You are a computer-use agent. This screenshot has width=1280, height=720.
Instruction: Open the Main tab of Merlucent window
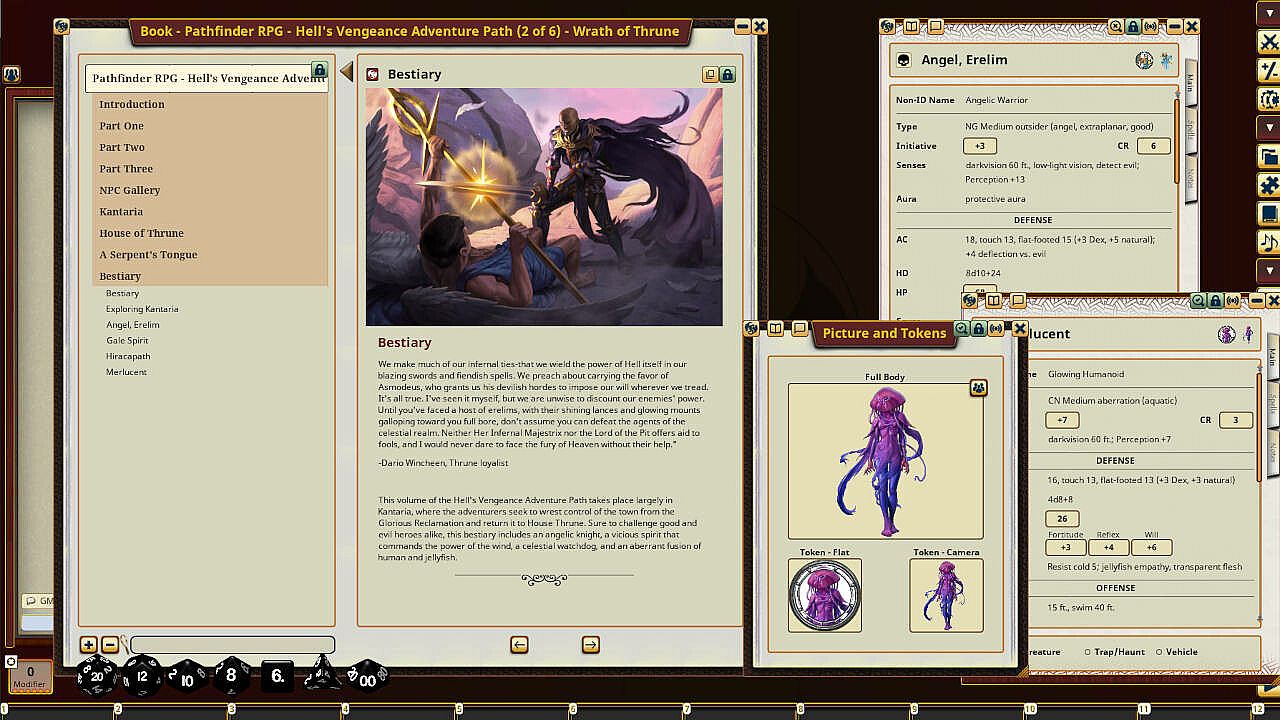(1271, 358)
